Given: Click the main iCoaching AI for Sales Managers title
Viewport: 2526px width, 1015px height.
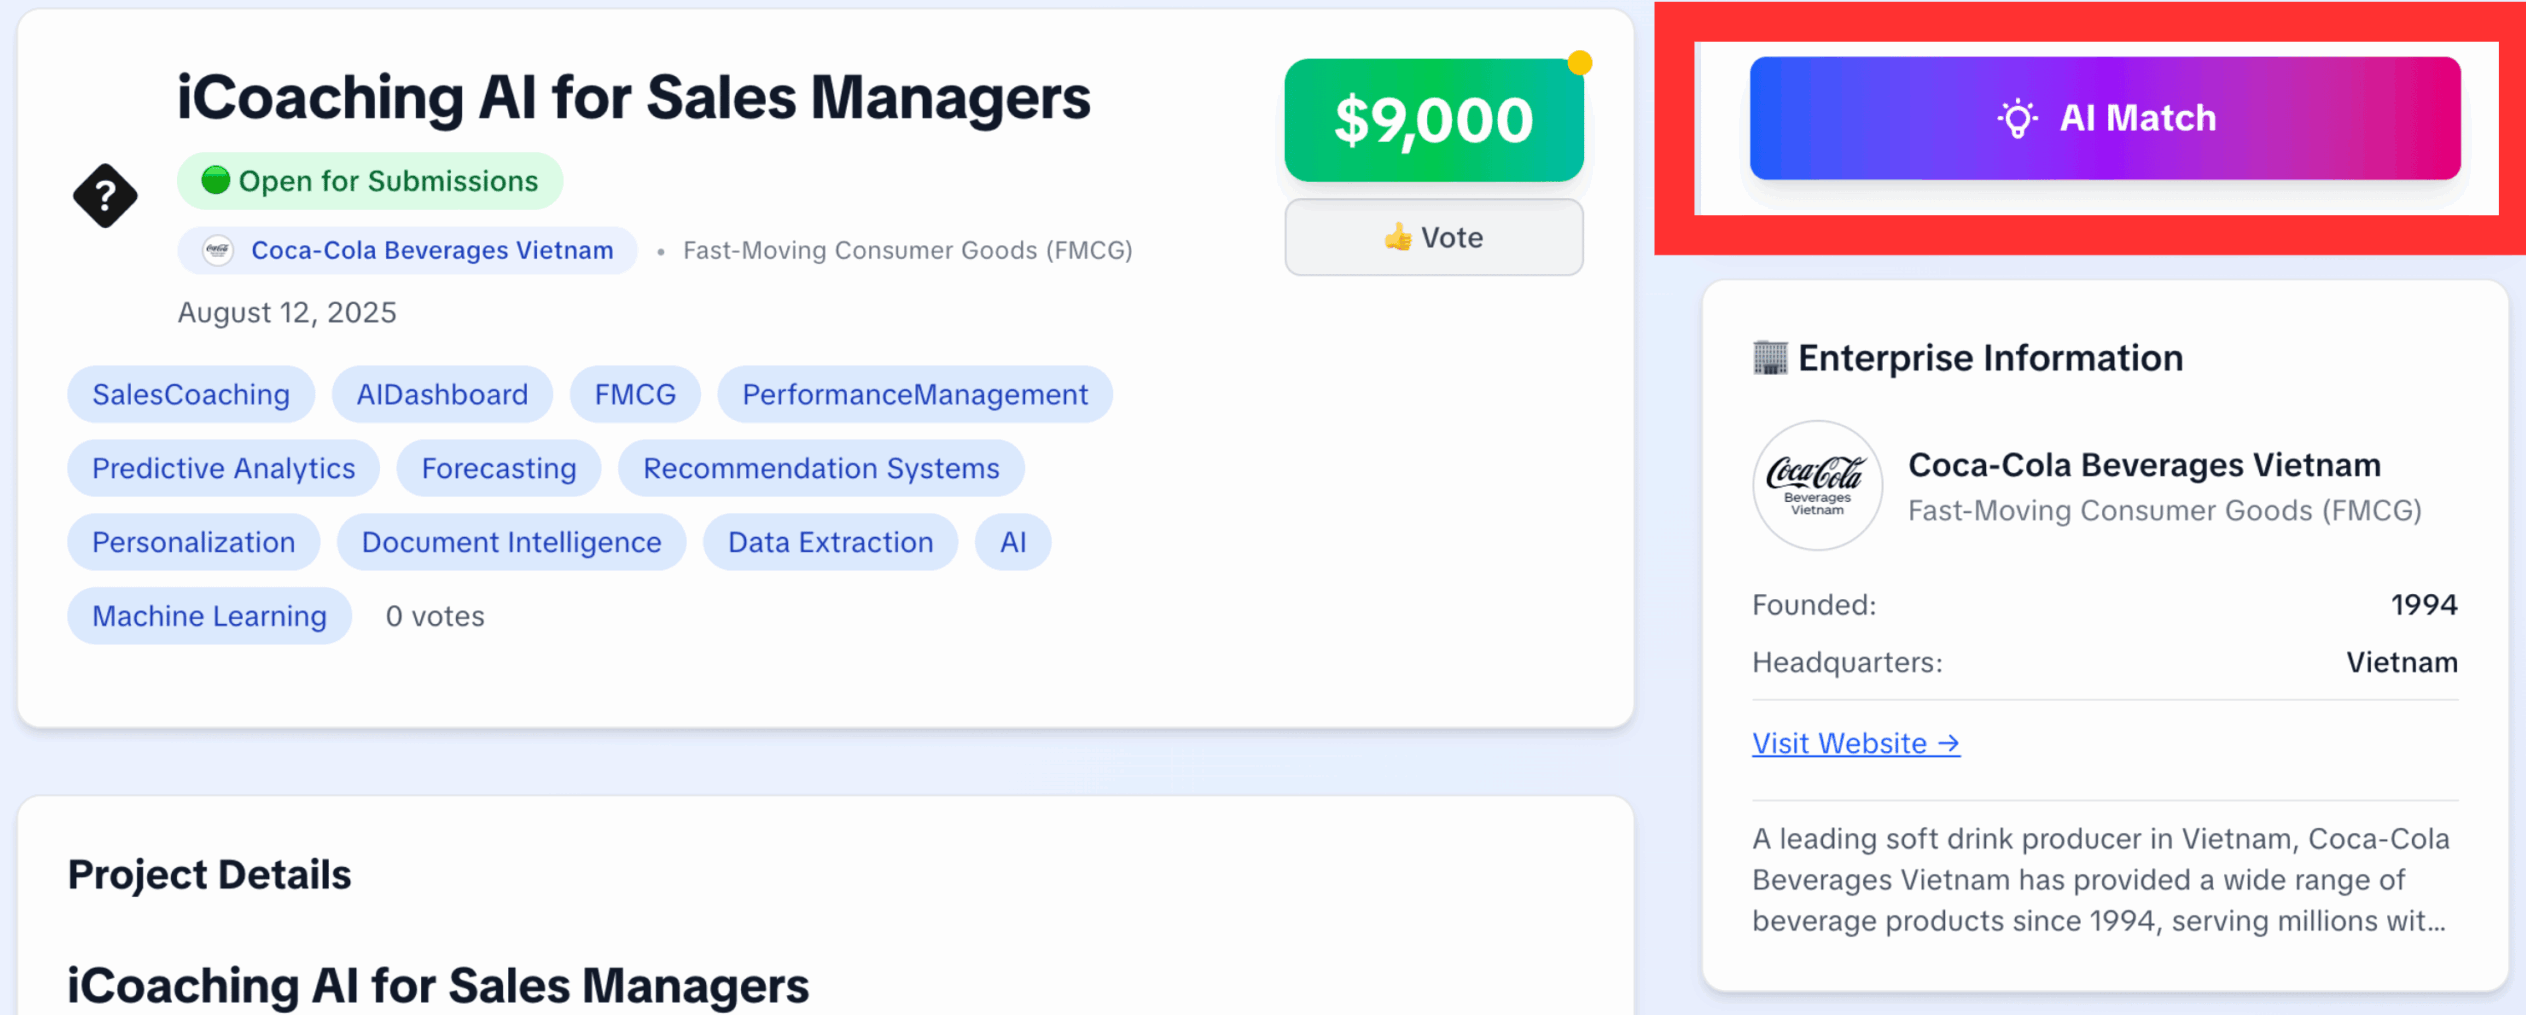Looking at the screenshot, I should click(634, 98).
